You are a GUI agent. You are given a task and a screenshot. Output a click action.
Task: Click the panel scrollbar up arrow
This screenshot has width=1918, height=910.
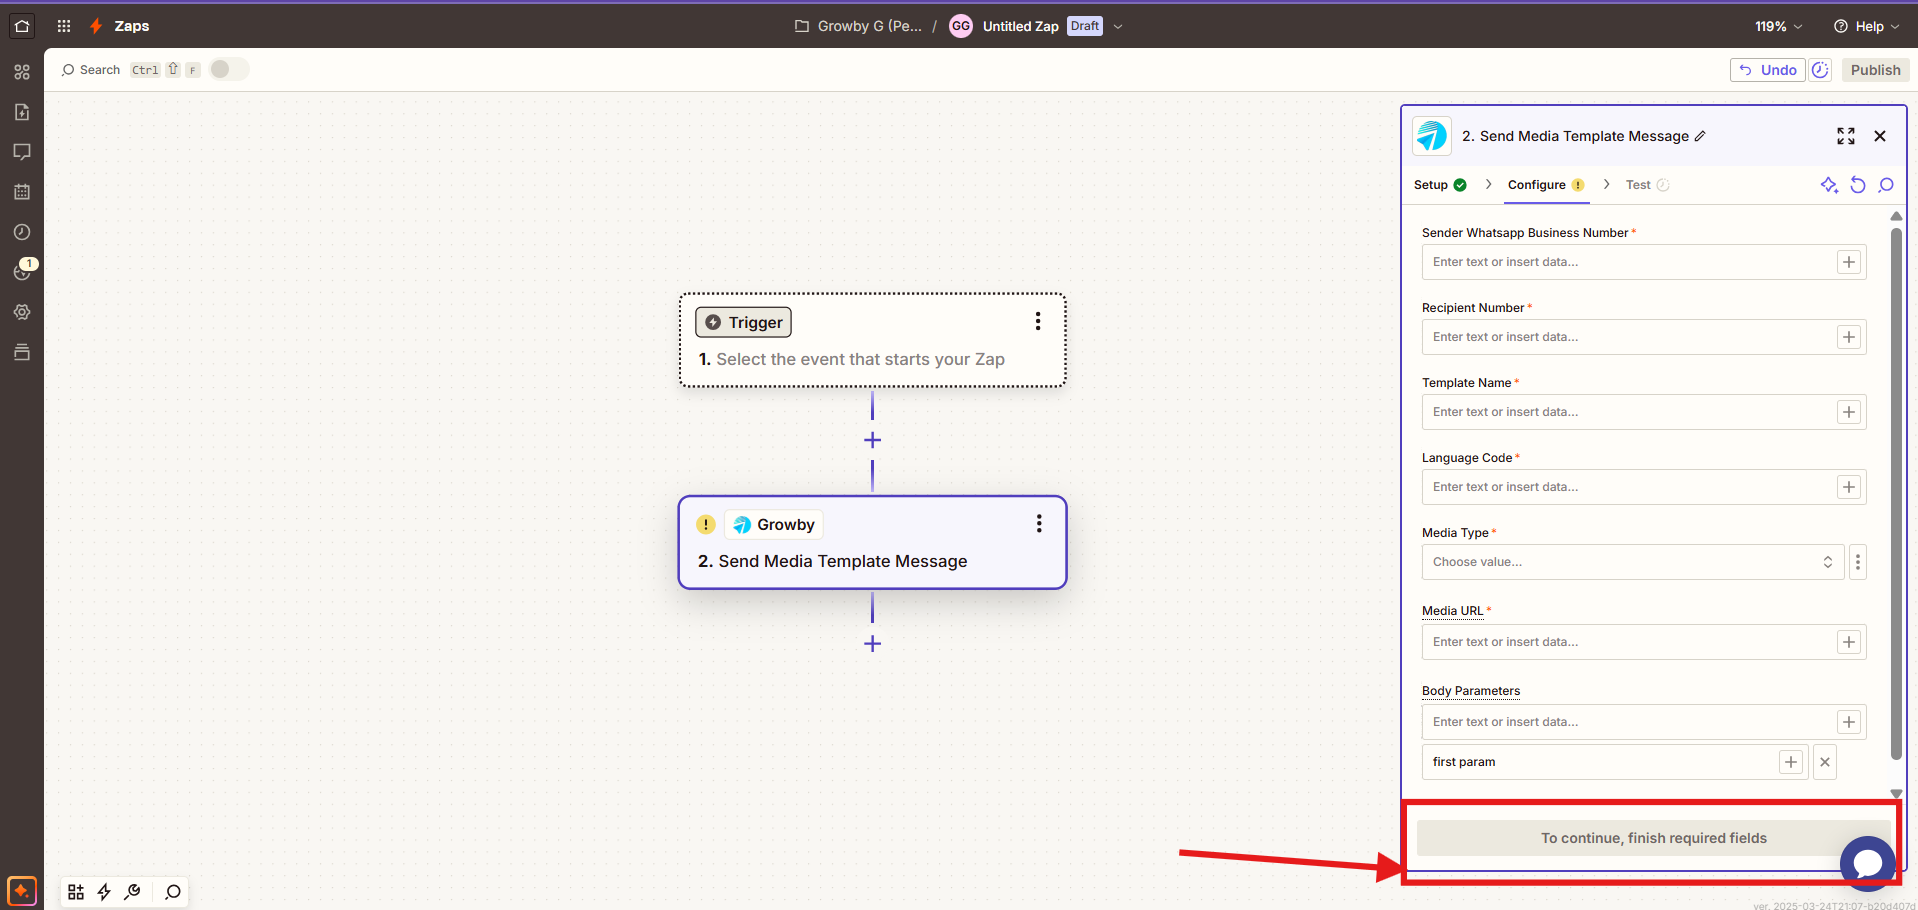pos(1896,216)
